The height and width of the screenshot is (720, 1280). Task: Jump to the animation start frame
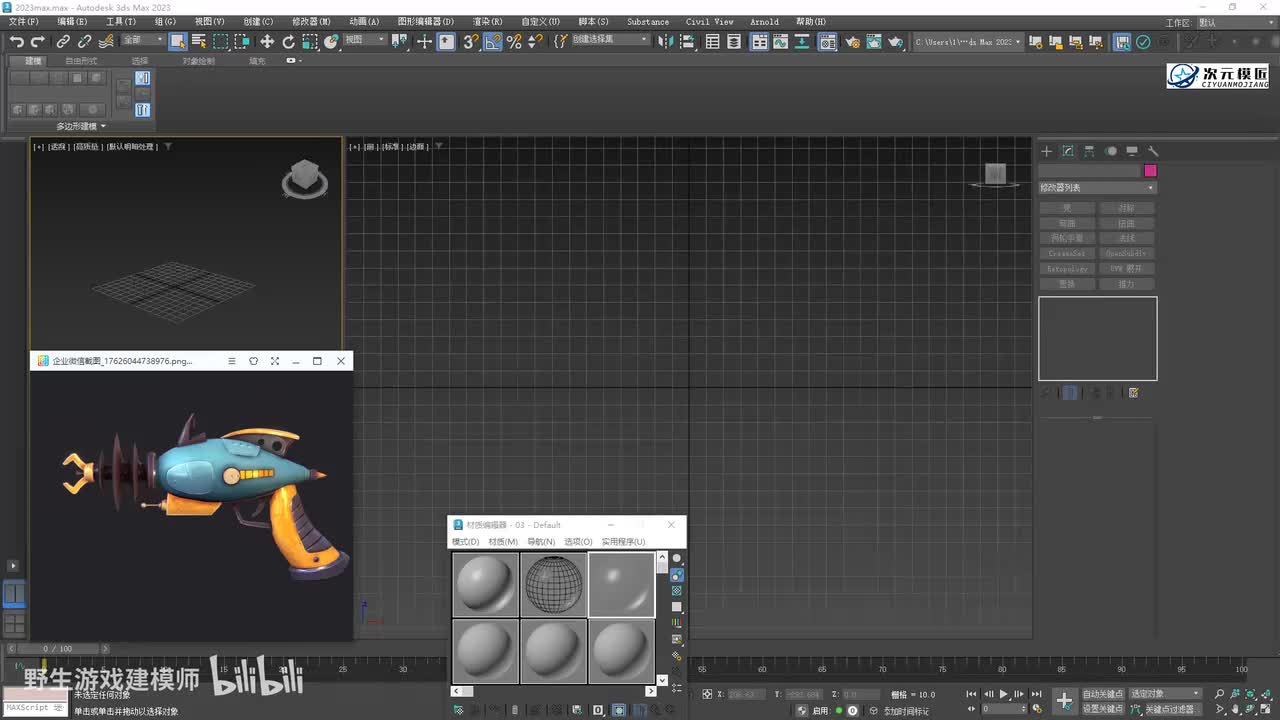pos(971,694)
